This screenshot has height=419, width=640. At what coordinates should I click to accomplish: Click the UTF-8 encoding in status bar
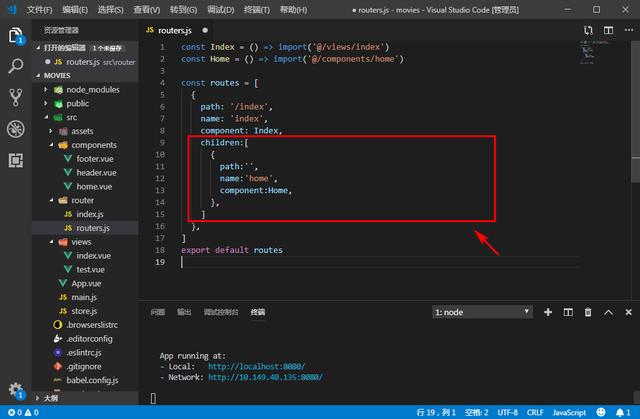point(507,412)
